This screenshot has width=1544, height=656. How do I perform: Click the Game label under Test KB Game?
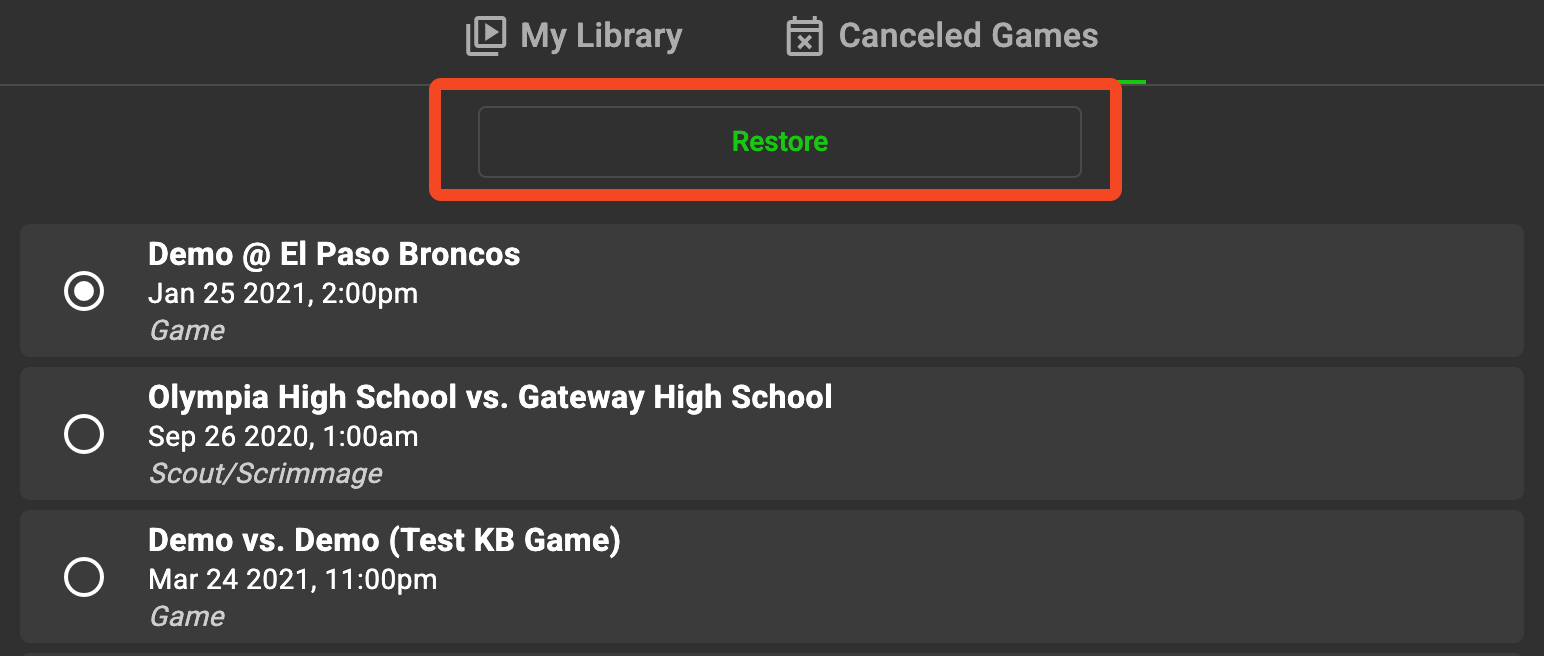187,616
